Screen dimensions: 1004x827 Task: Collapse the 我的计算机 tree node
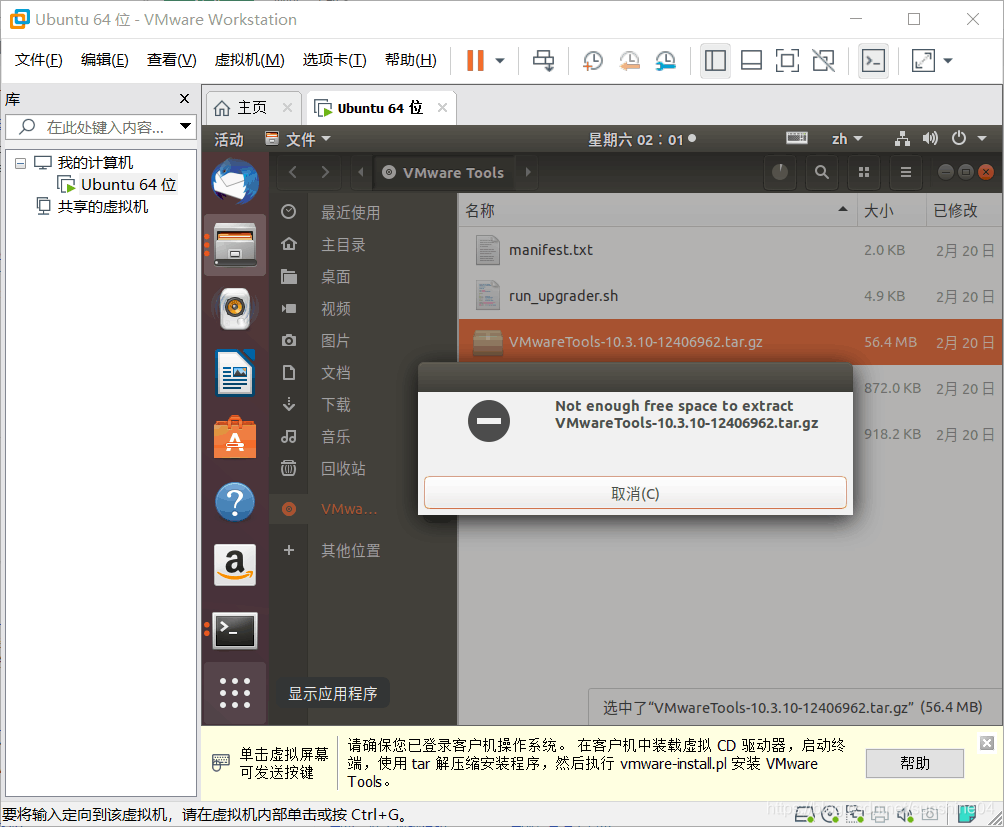20,163
